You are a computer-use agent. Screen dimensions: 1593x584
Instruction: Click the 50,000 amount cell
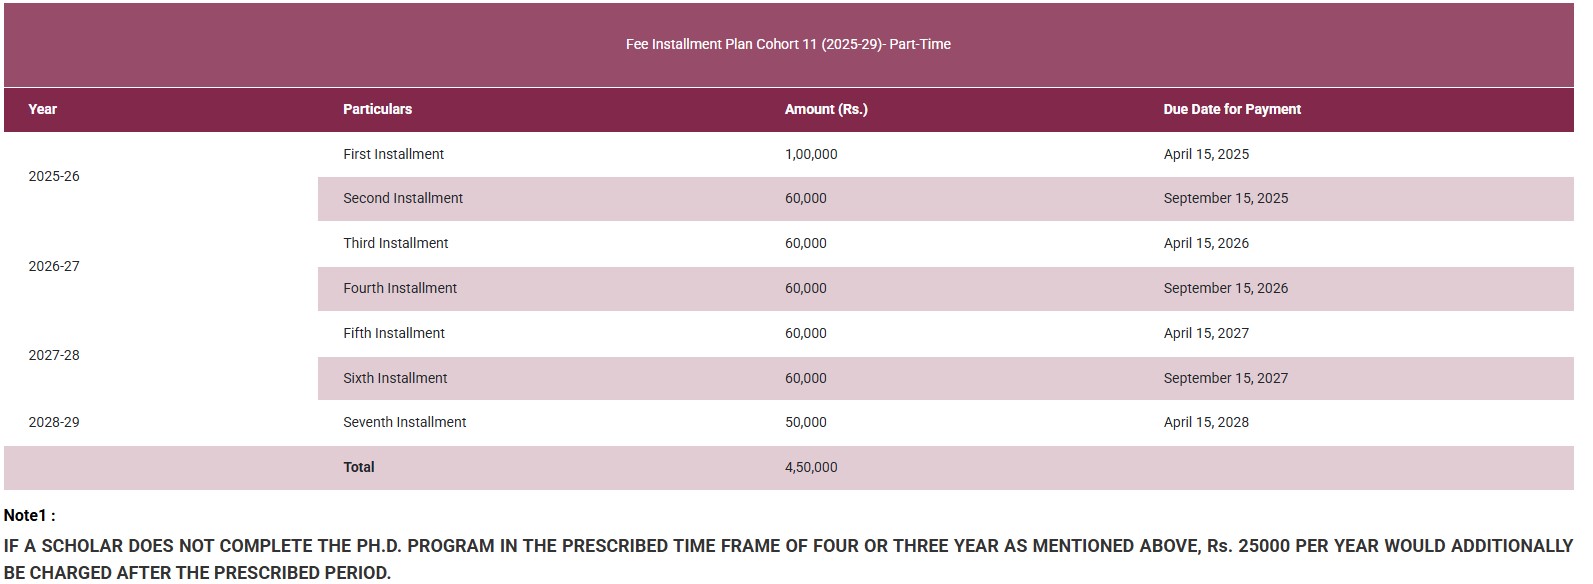click(x=806, y=422)
